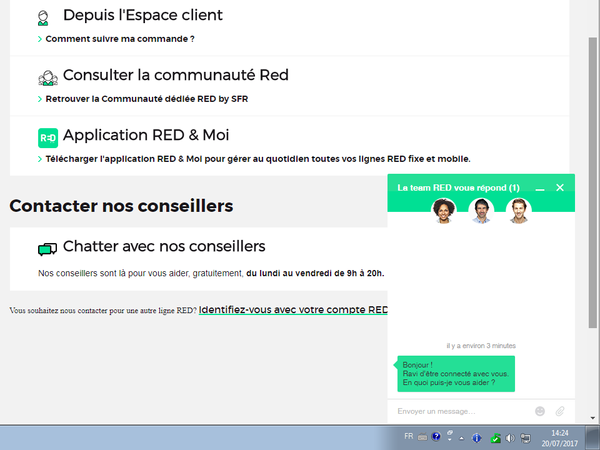Click the green checkmark tray icon
Viewport: 600px width, 450px height.
click(x=495, y=438)
